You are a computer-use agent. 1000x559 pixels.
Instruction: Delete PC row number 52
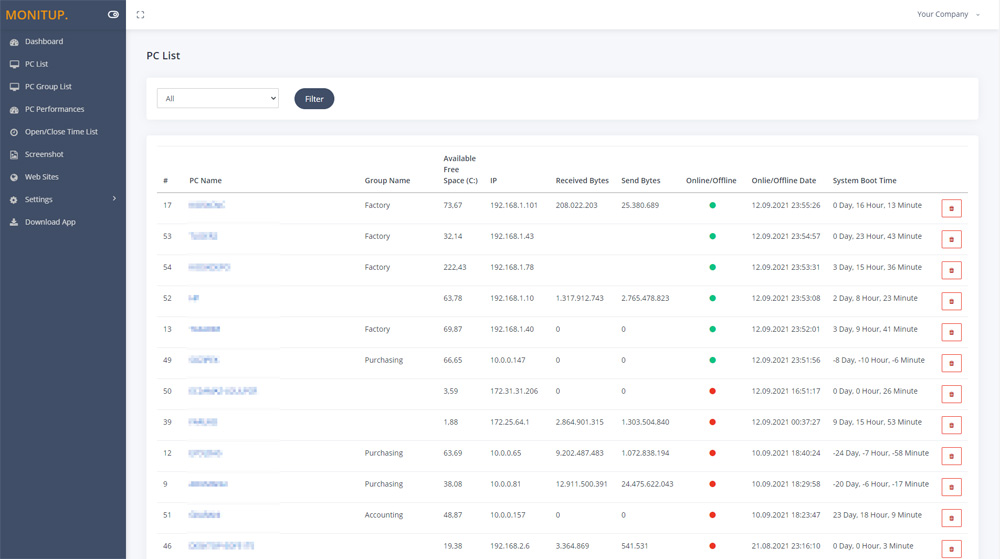tap(951, 301)
